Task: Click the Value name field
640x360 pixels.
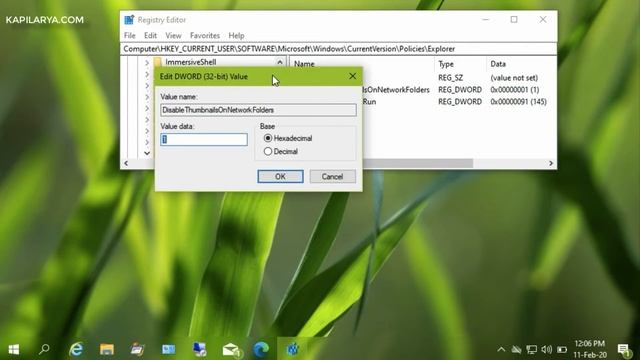Action: pos(258,110)
